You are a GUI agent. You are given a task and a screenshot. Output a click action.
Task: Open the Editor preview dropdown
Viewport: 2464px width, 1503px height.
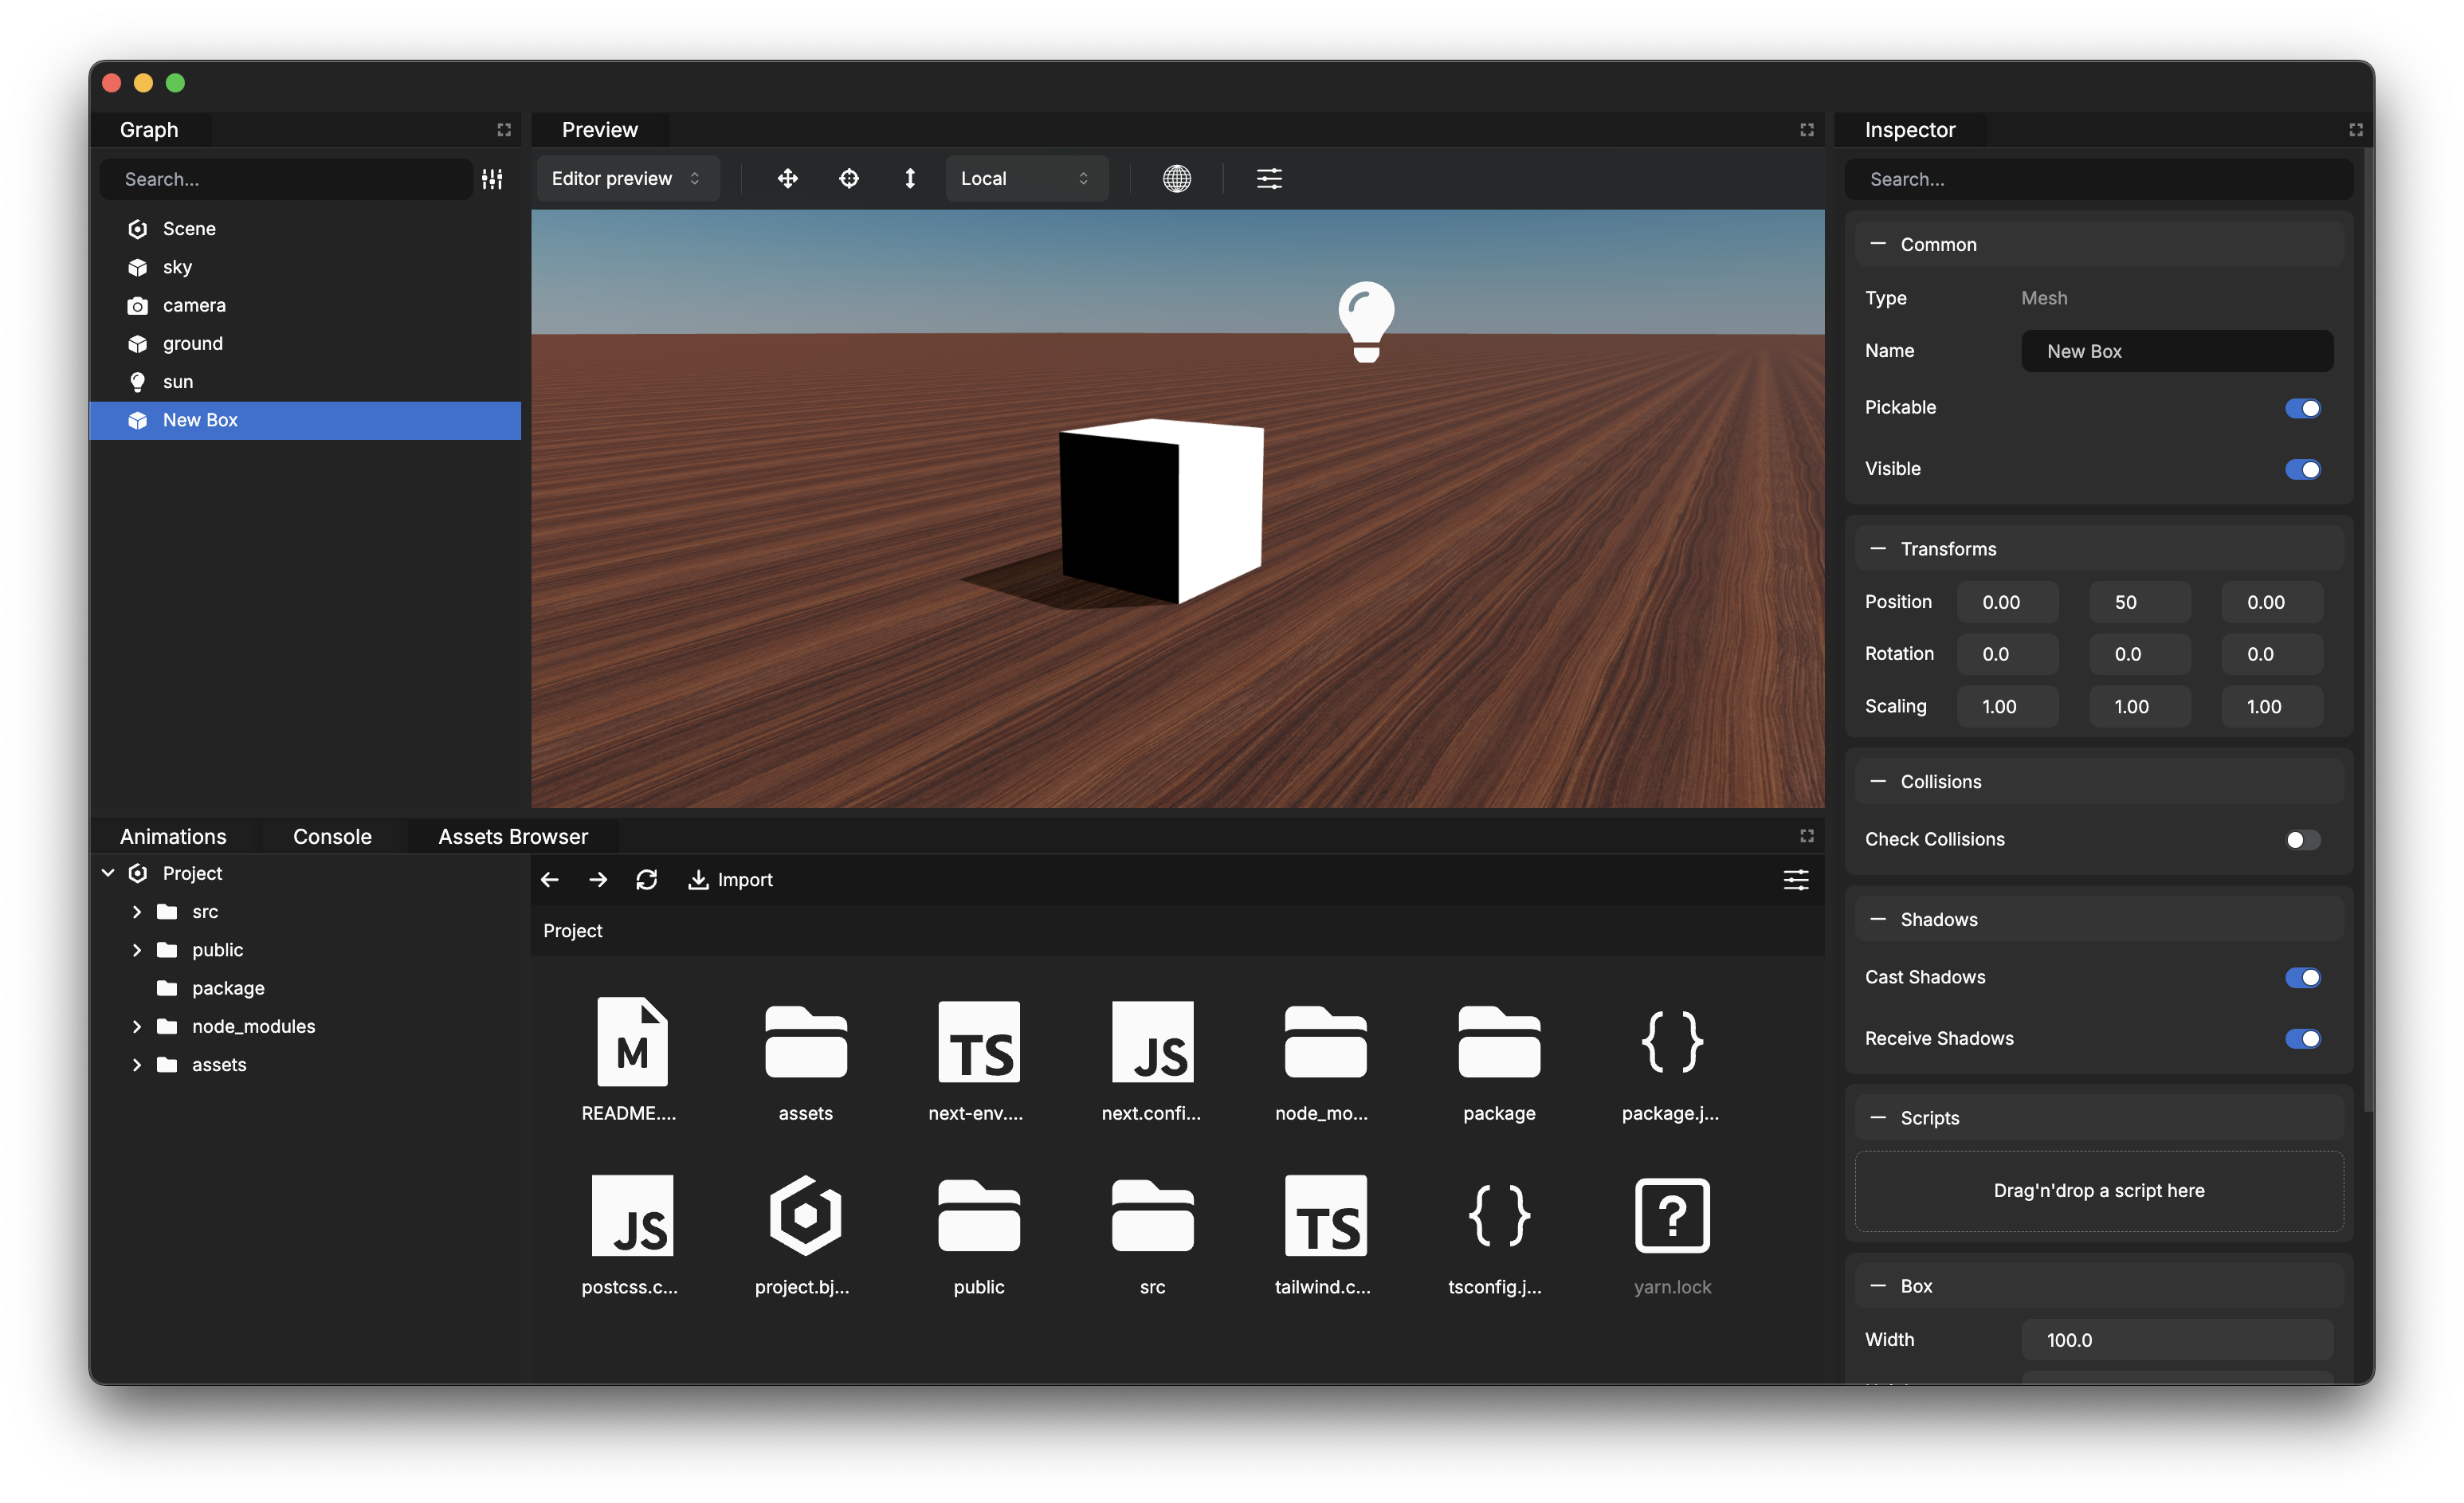[x=626, y=179]
